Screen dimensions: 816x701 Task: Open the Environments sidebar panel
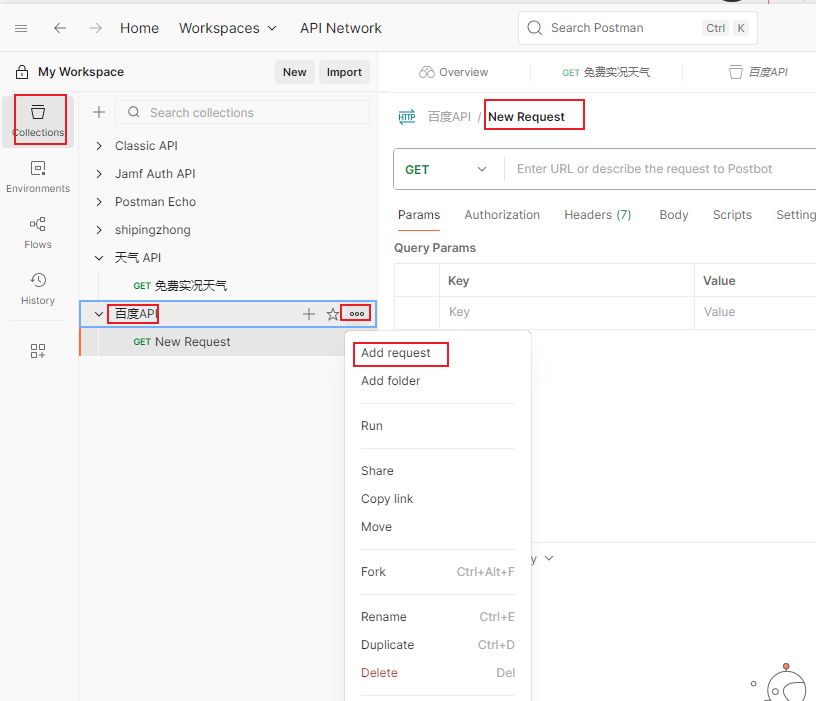click(38, 176)
